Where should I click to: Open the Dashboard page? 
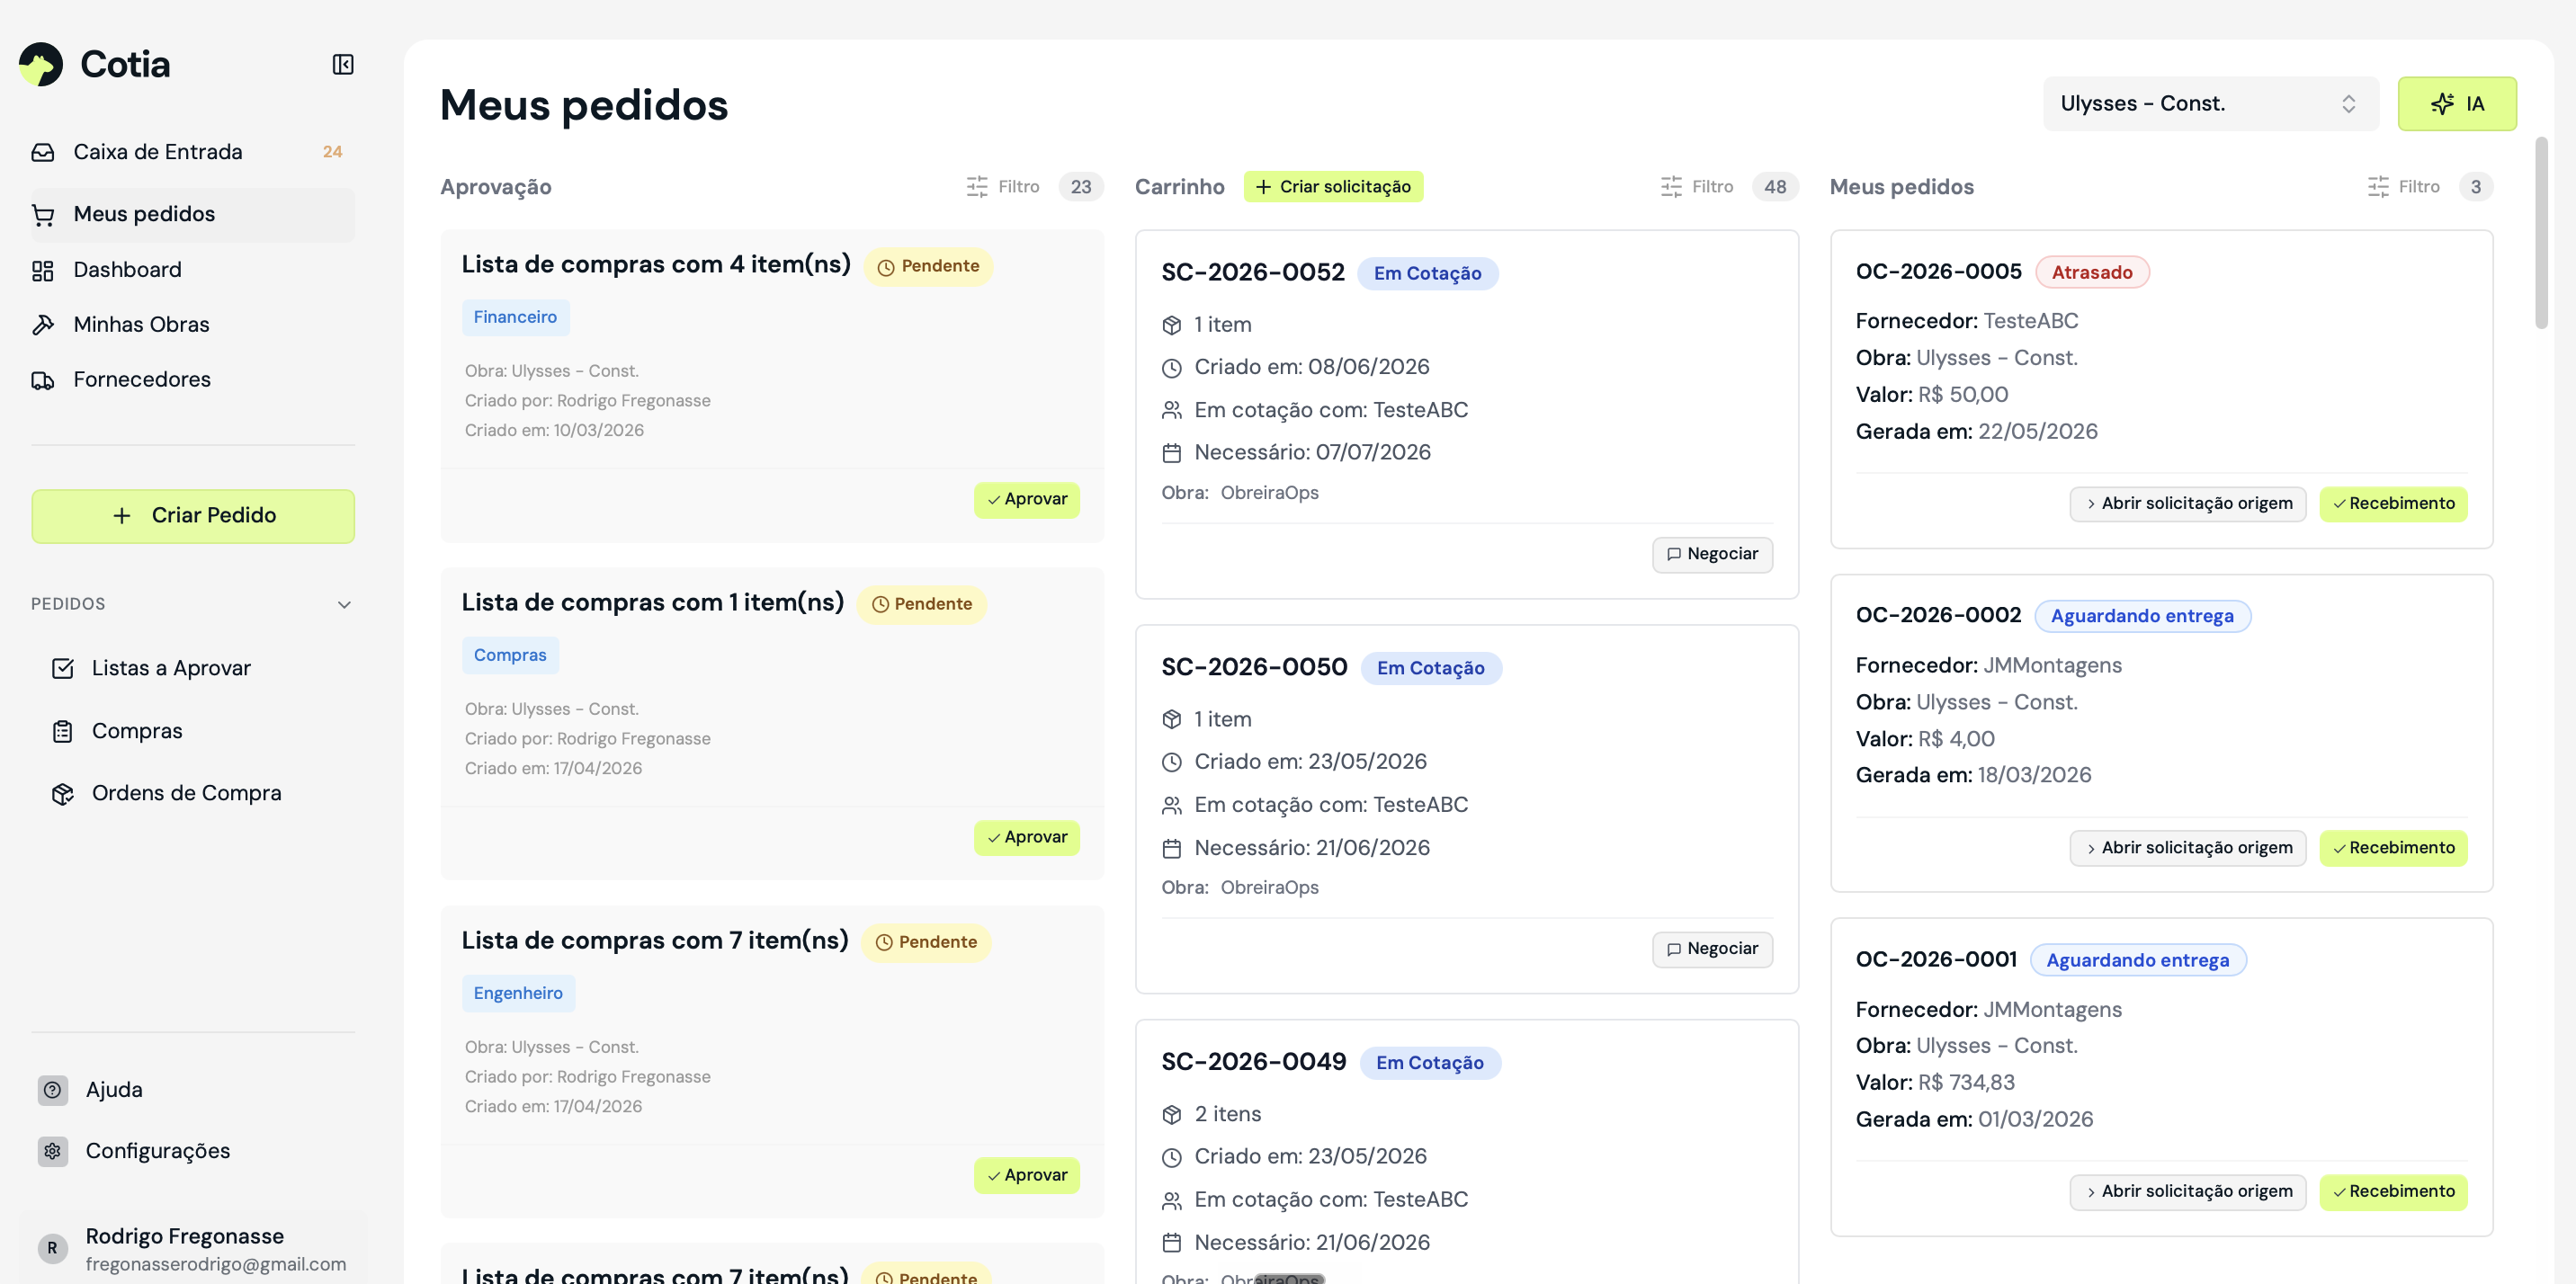pyautogui.click(x=192, y=270)
